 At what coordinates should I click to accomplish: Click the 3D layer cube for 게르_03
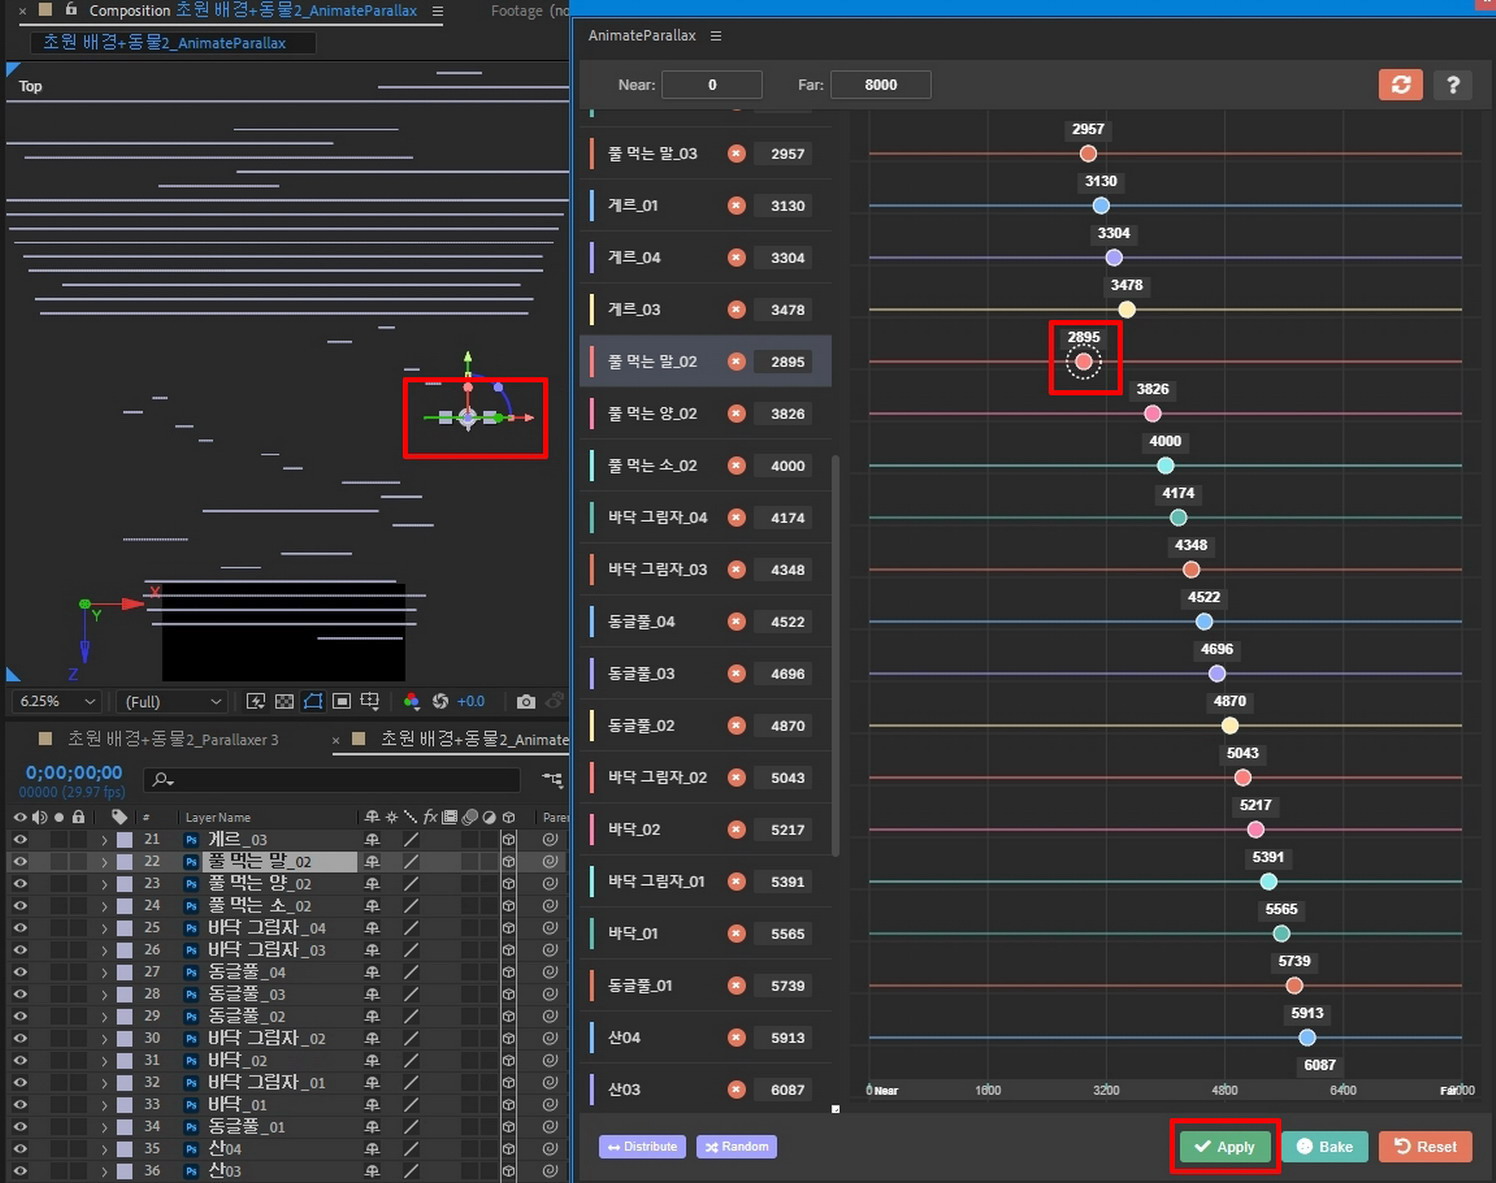click(508, 840)
